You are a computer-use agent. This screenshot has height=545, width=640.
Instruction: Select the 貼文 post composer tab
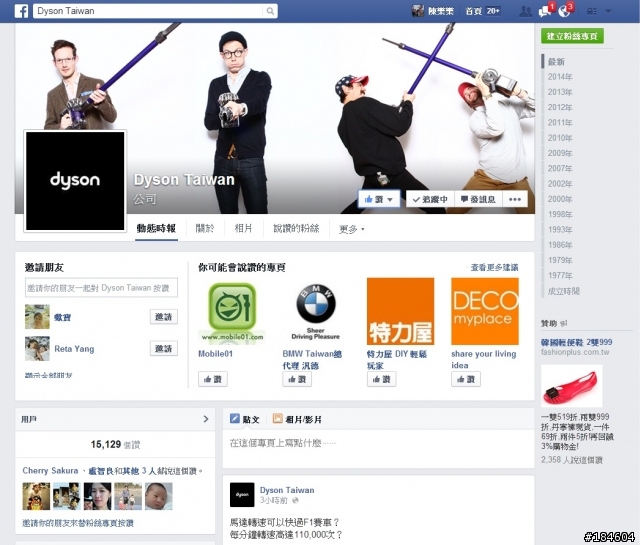coord(244,419)
